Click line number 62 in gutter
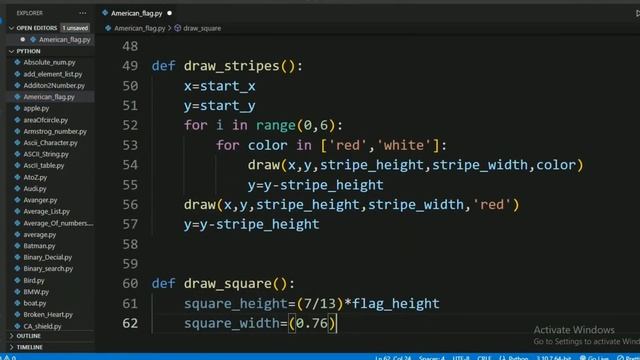This screenshot has width=640, height=360. (x=130, y=323)
